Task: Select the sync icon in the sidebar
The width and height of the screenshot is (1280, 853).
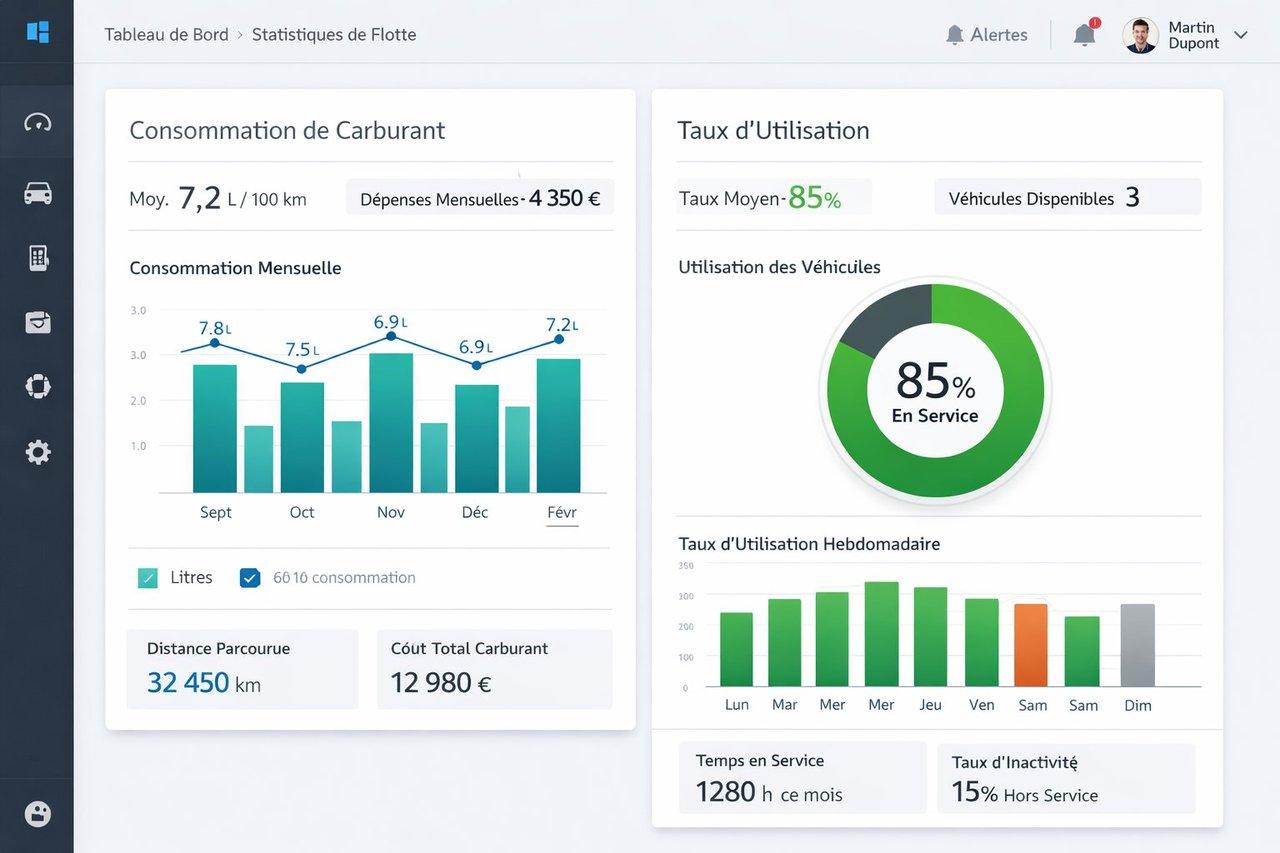Action: pyautogui.click(x=37, y=386)
